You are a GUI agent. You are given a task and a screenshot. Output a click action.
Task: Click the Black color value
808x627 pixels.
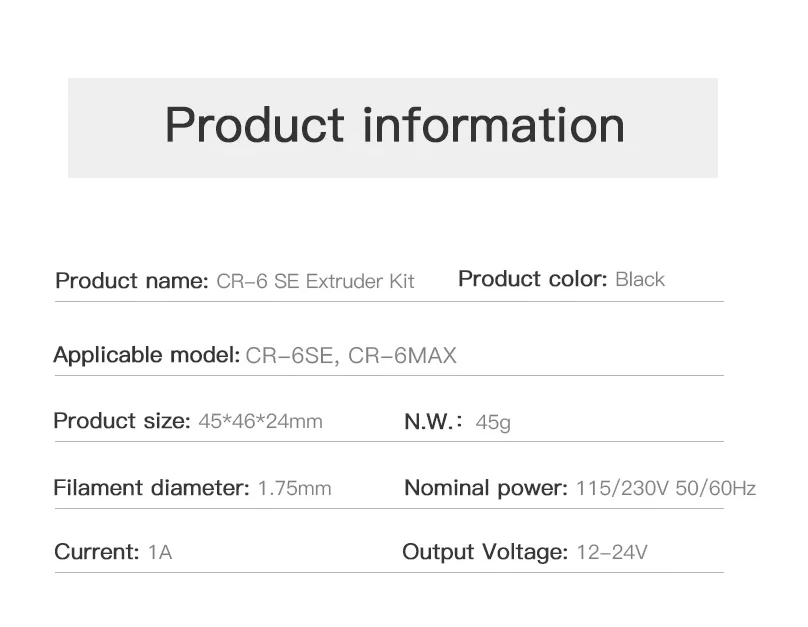coord(640,279)
